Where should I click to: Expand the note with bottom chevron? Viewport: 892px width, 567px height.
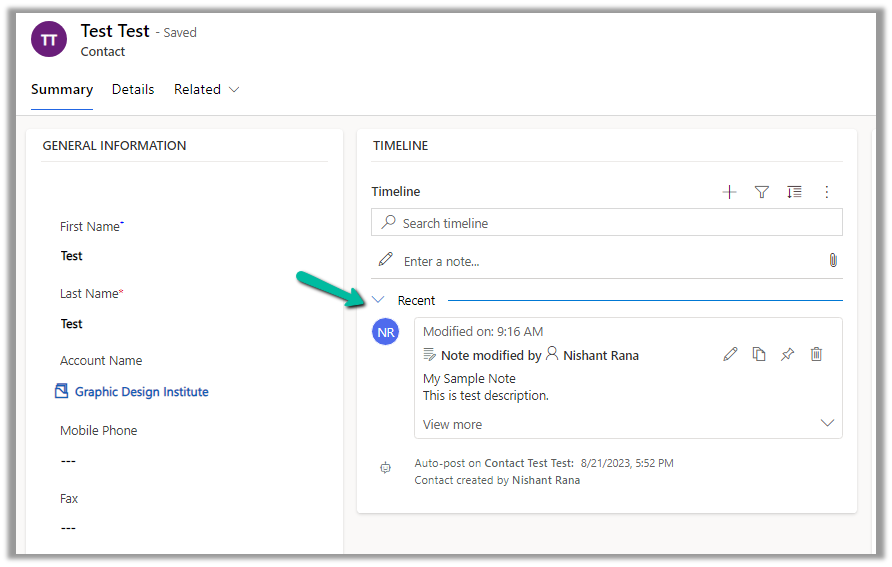827,423
